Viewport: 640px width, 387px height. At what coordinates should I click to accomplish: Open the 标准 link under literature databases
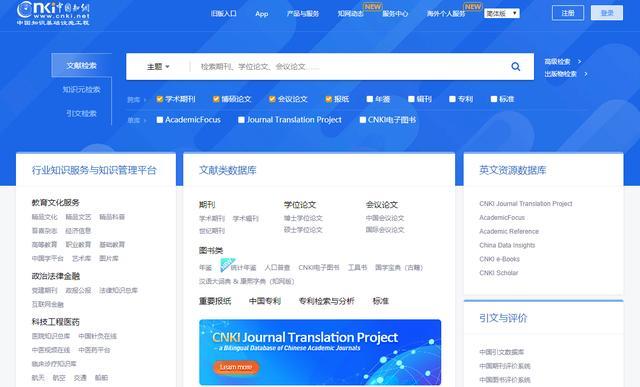[380, 301]
